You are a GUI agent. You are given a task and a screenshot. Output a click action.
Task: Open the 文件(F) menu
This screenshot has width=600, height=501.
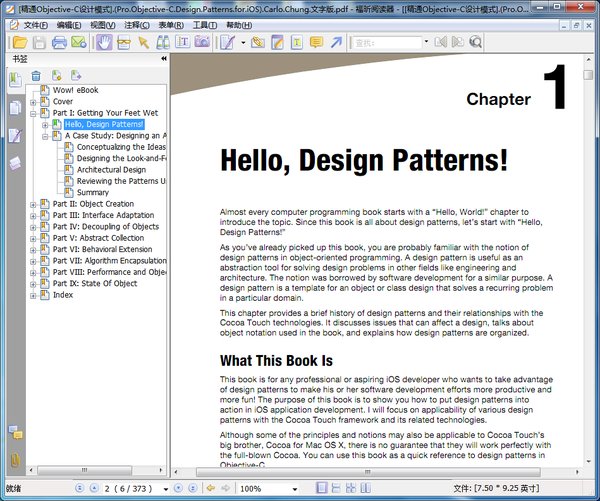[35, 24]
